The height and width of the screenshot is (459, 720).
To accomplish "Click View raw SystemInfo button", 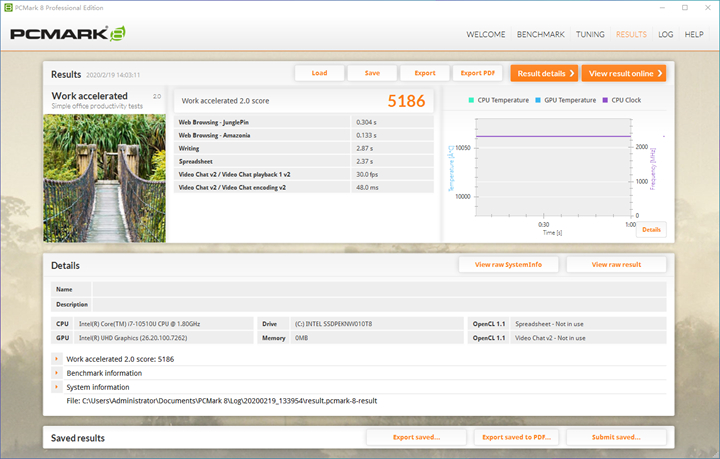I will coord(508,265).
